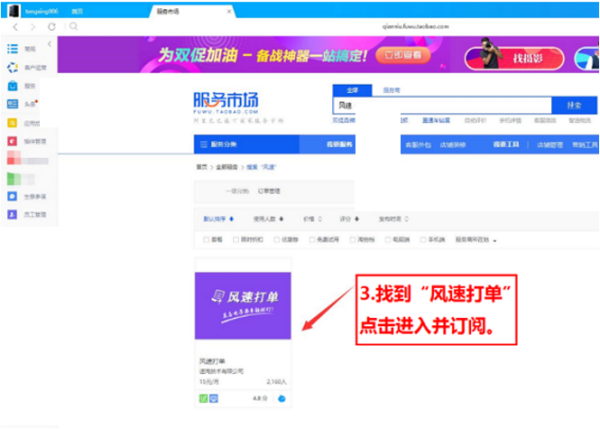This screenshot has width=600, height=429.
Task: Collapse the left sidebar with chevron
Action: point(49,44)
